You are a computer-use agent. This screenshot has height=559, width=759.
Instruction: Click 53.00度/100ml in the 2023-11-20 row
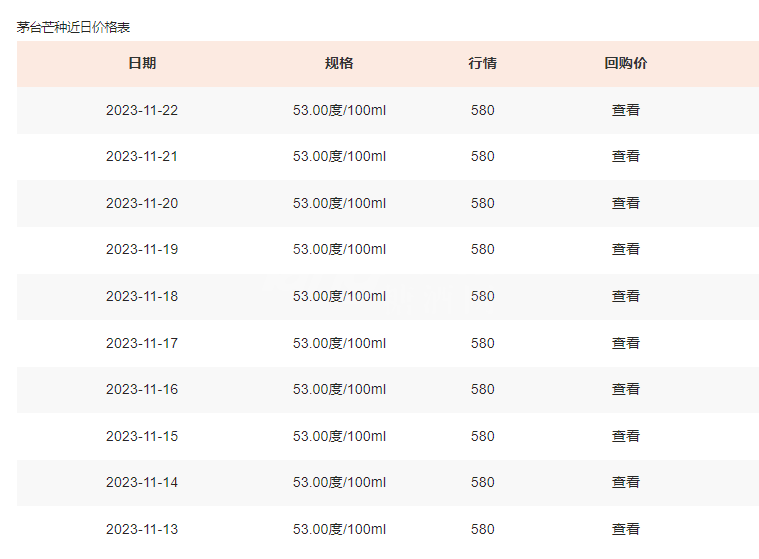coord(339,203)
